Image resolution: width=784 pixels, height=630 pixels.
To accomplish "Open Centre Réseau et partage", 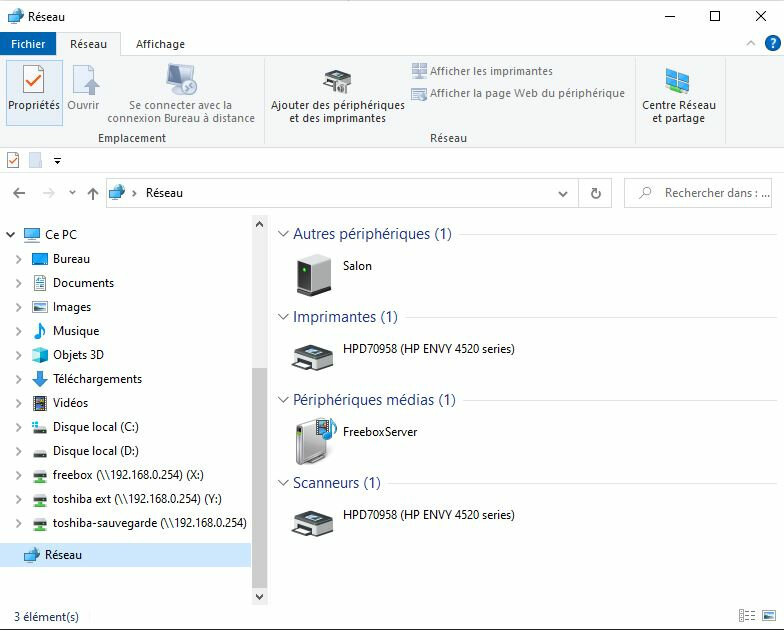I will click(678, 96).
